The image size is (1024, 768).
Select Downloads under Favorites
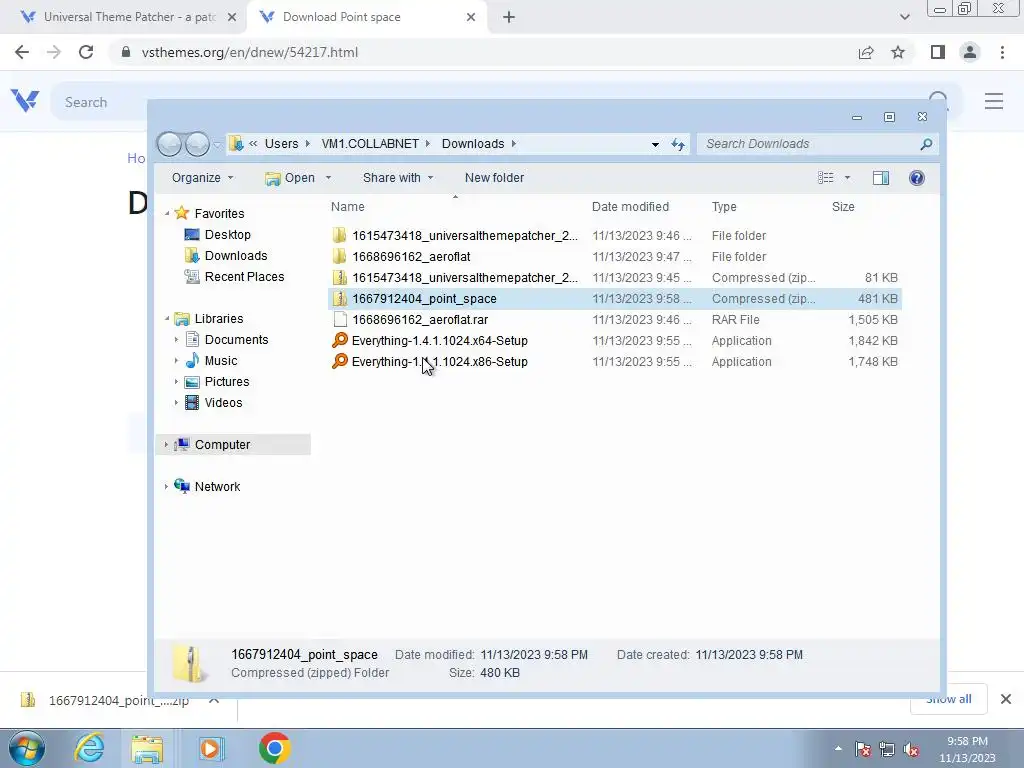[x=236, y=255]
